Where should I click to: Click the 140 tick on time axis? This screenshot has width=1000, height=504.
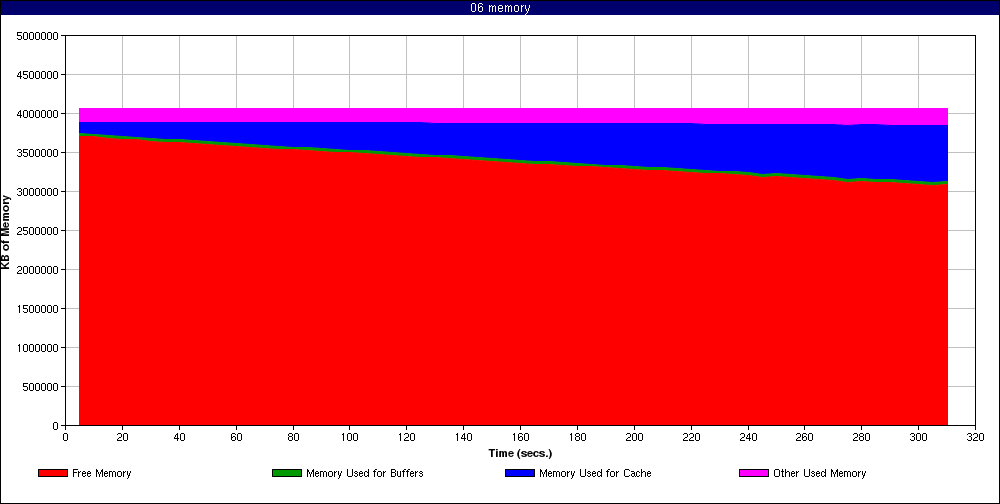(x=464, y=438)
